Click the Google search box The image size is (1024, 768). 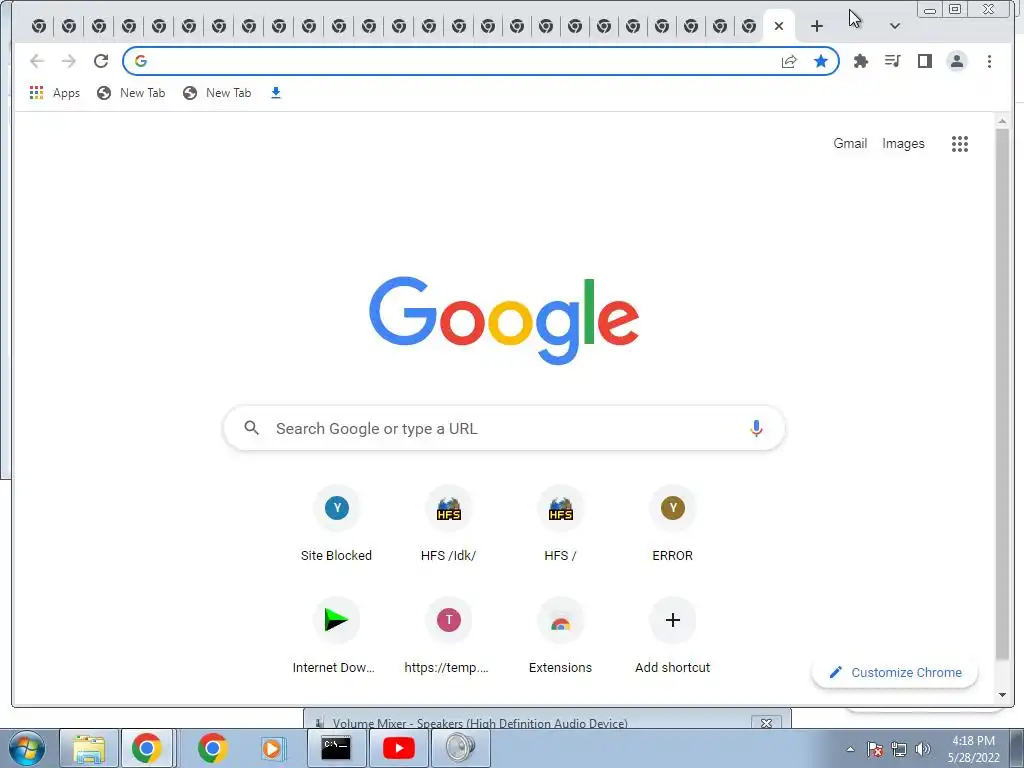(504, 428)
